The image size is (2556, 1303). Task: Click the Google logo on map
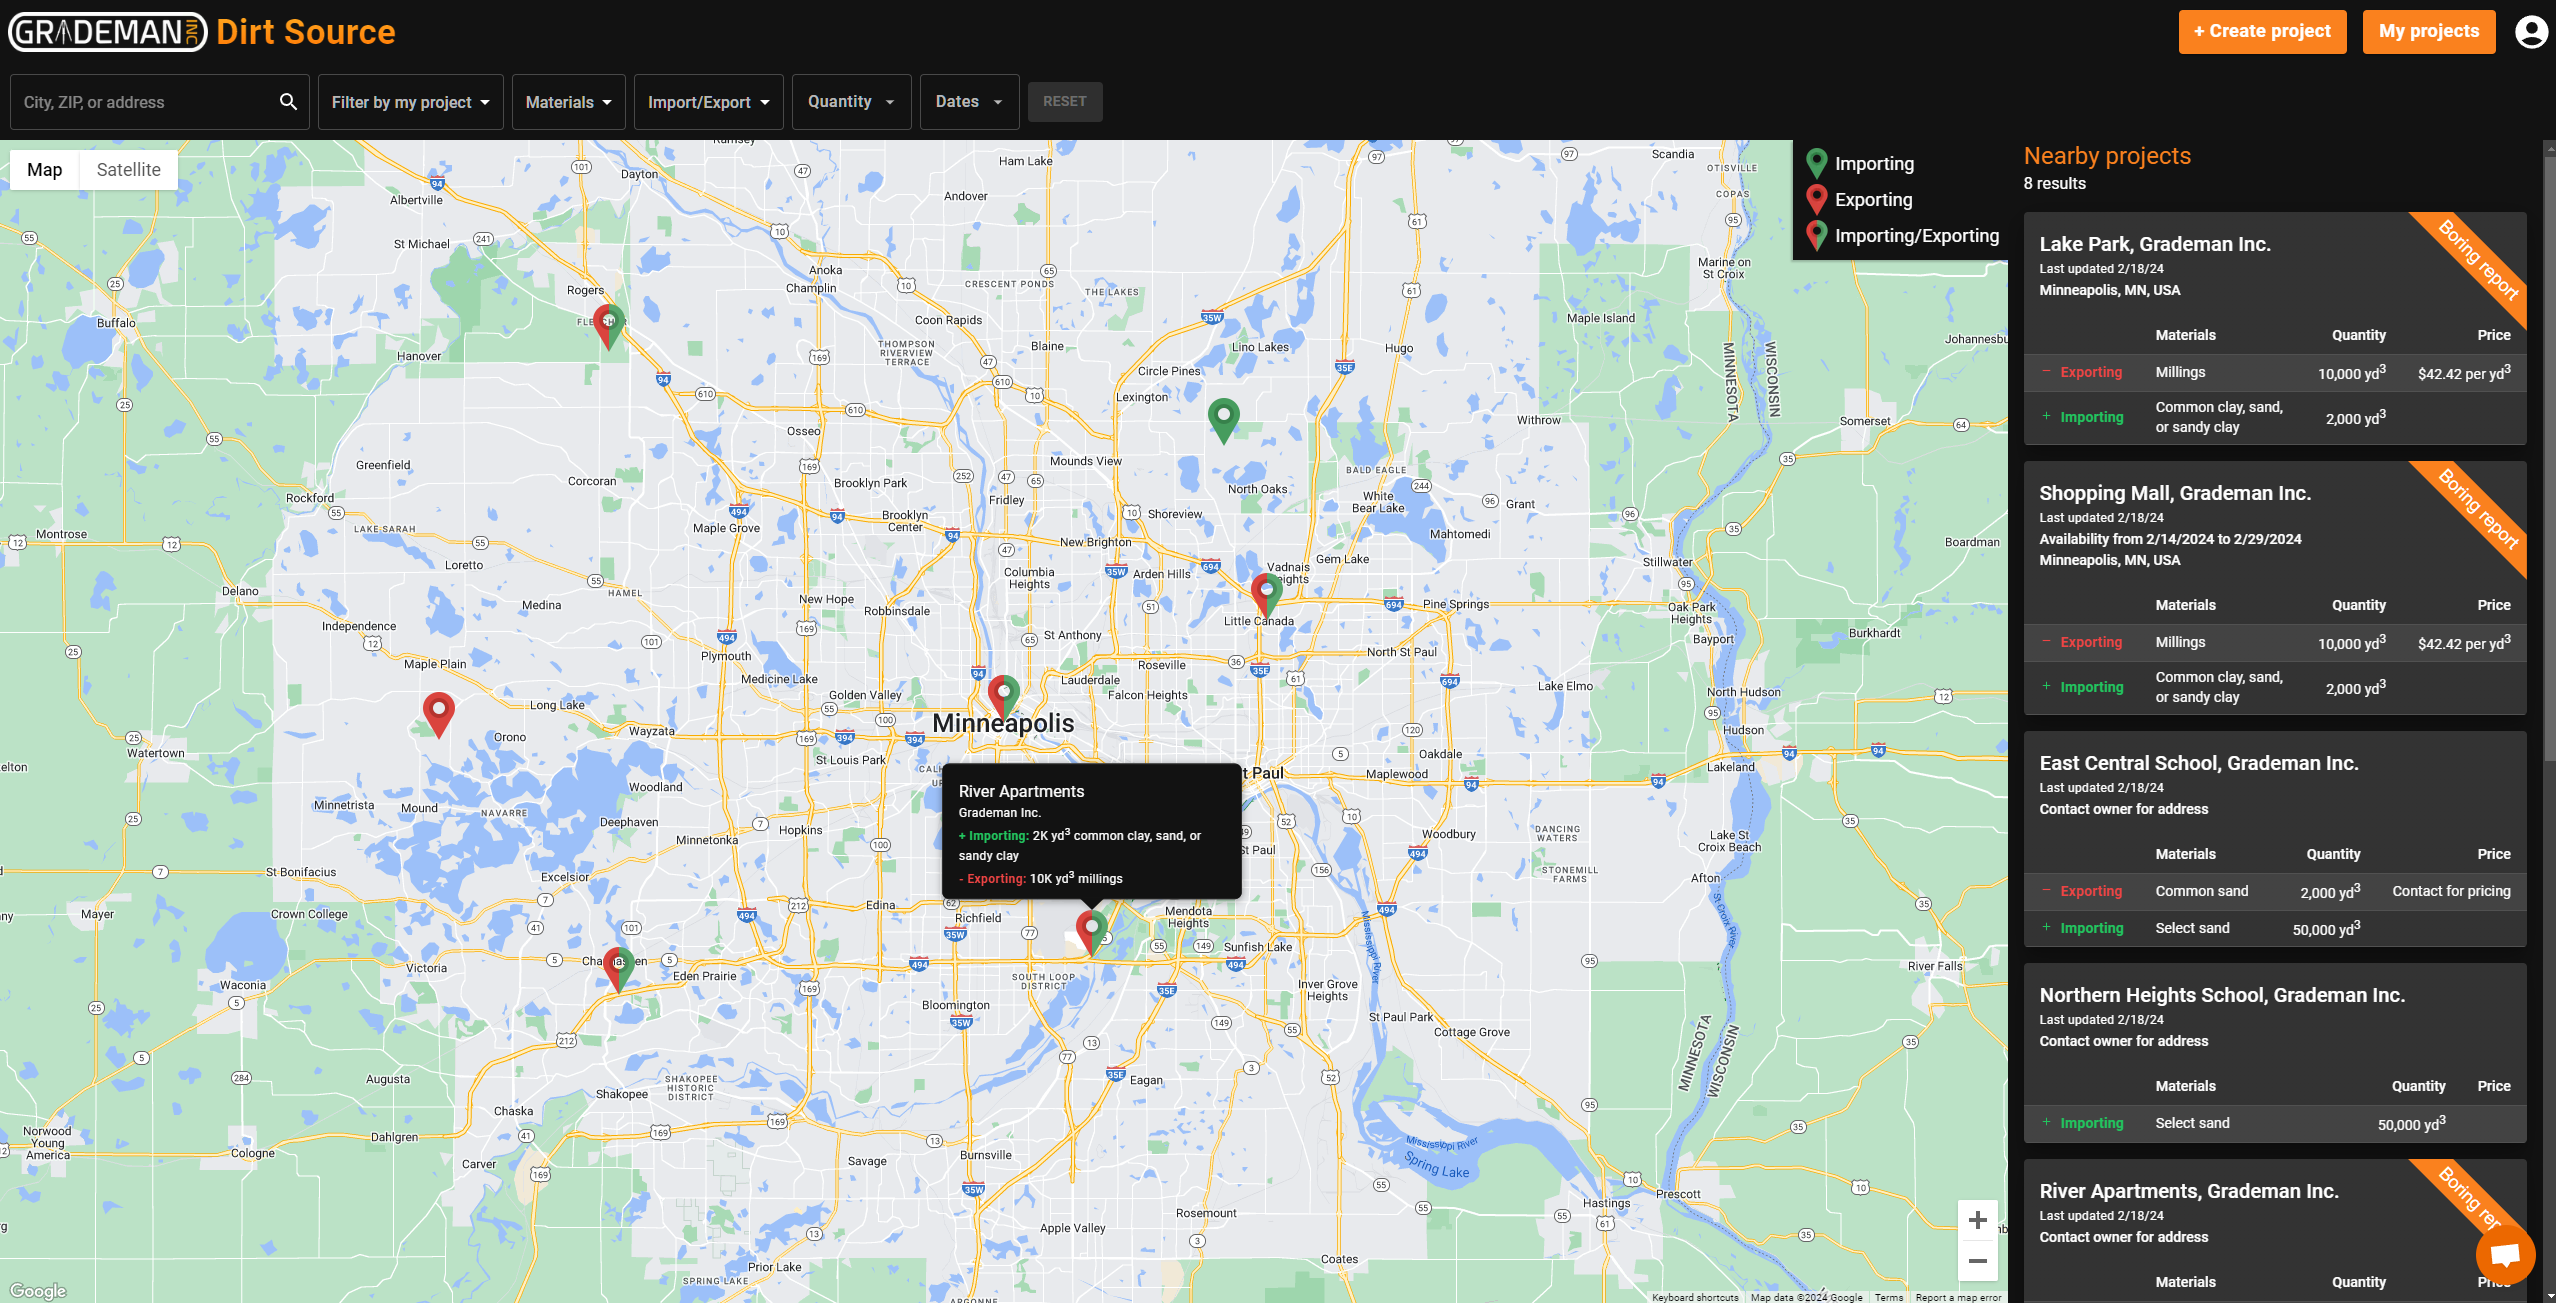(38, 1290)
